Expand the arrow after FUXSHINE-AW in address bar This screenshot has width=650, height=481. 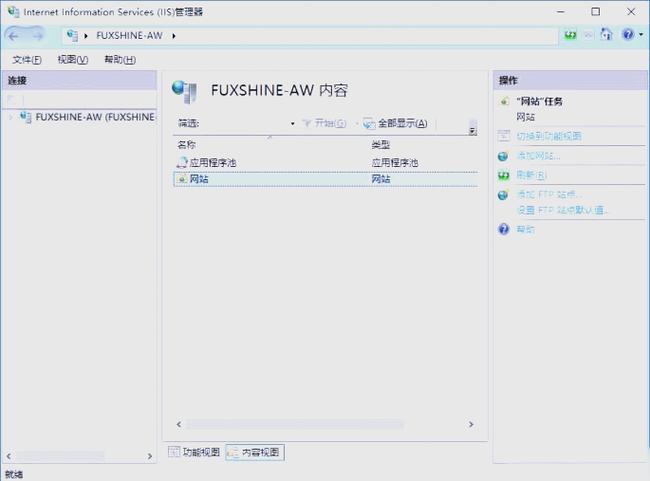coord(174,36)
